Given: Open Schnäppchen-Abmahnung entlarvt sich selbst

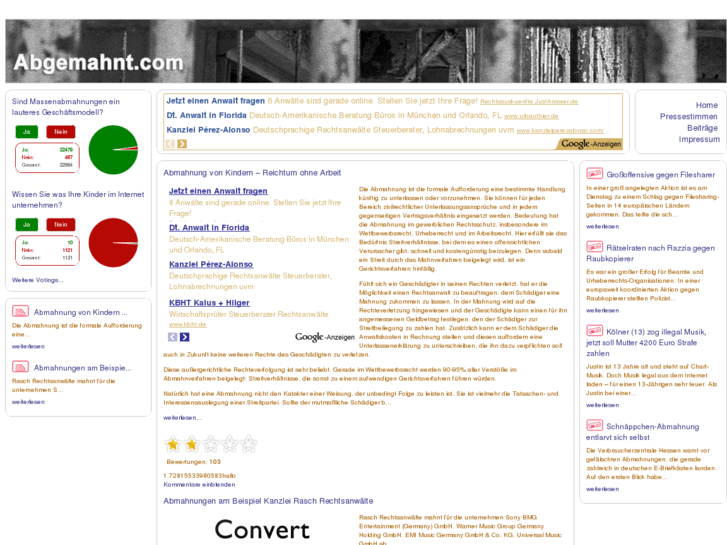Looking at the screenshot, I should click(x=643, y=432).
